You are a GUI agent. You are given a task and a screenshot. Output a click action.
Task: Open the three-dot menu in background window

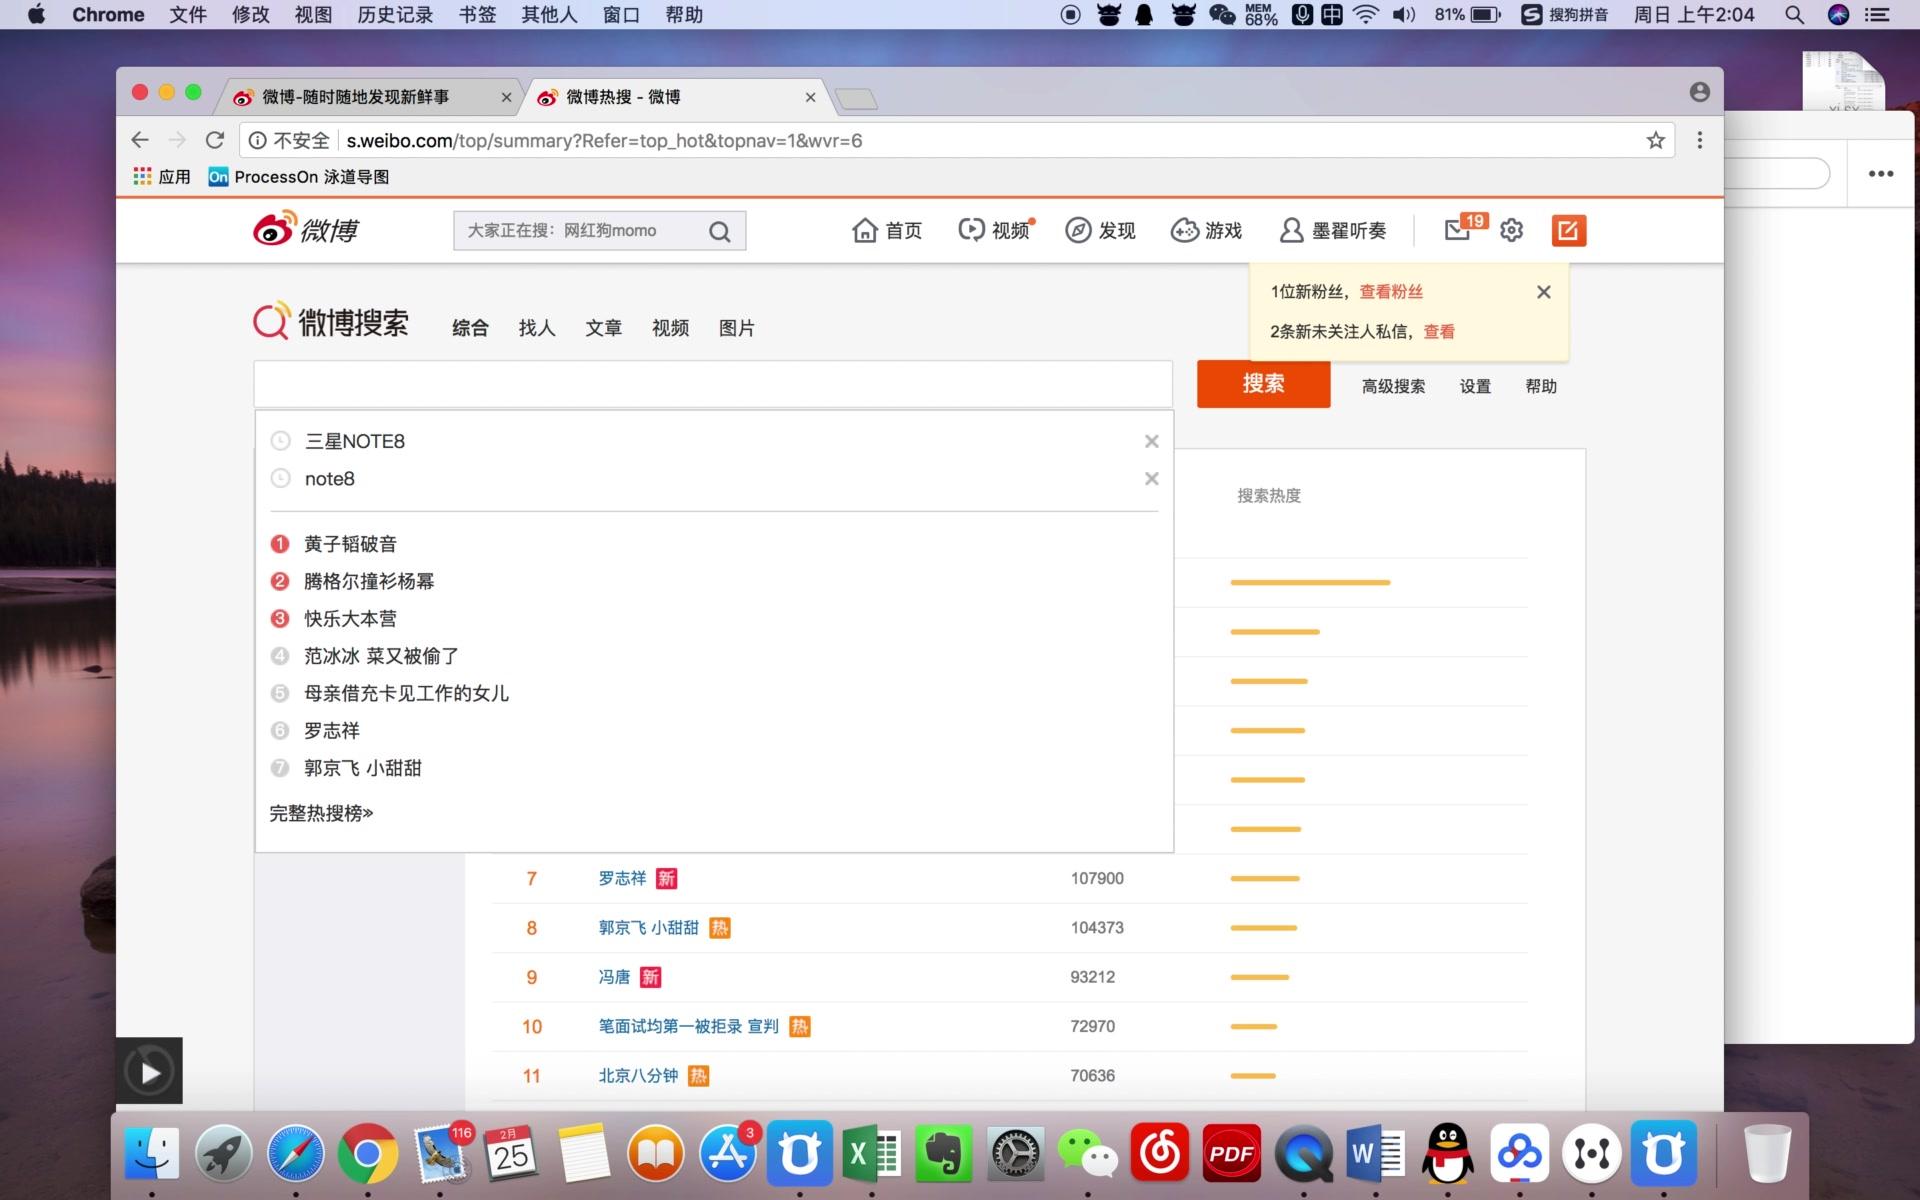(1881, 174)
